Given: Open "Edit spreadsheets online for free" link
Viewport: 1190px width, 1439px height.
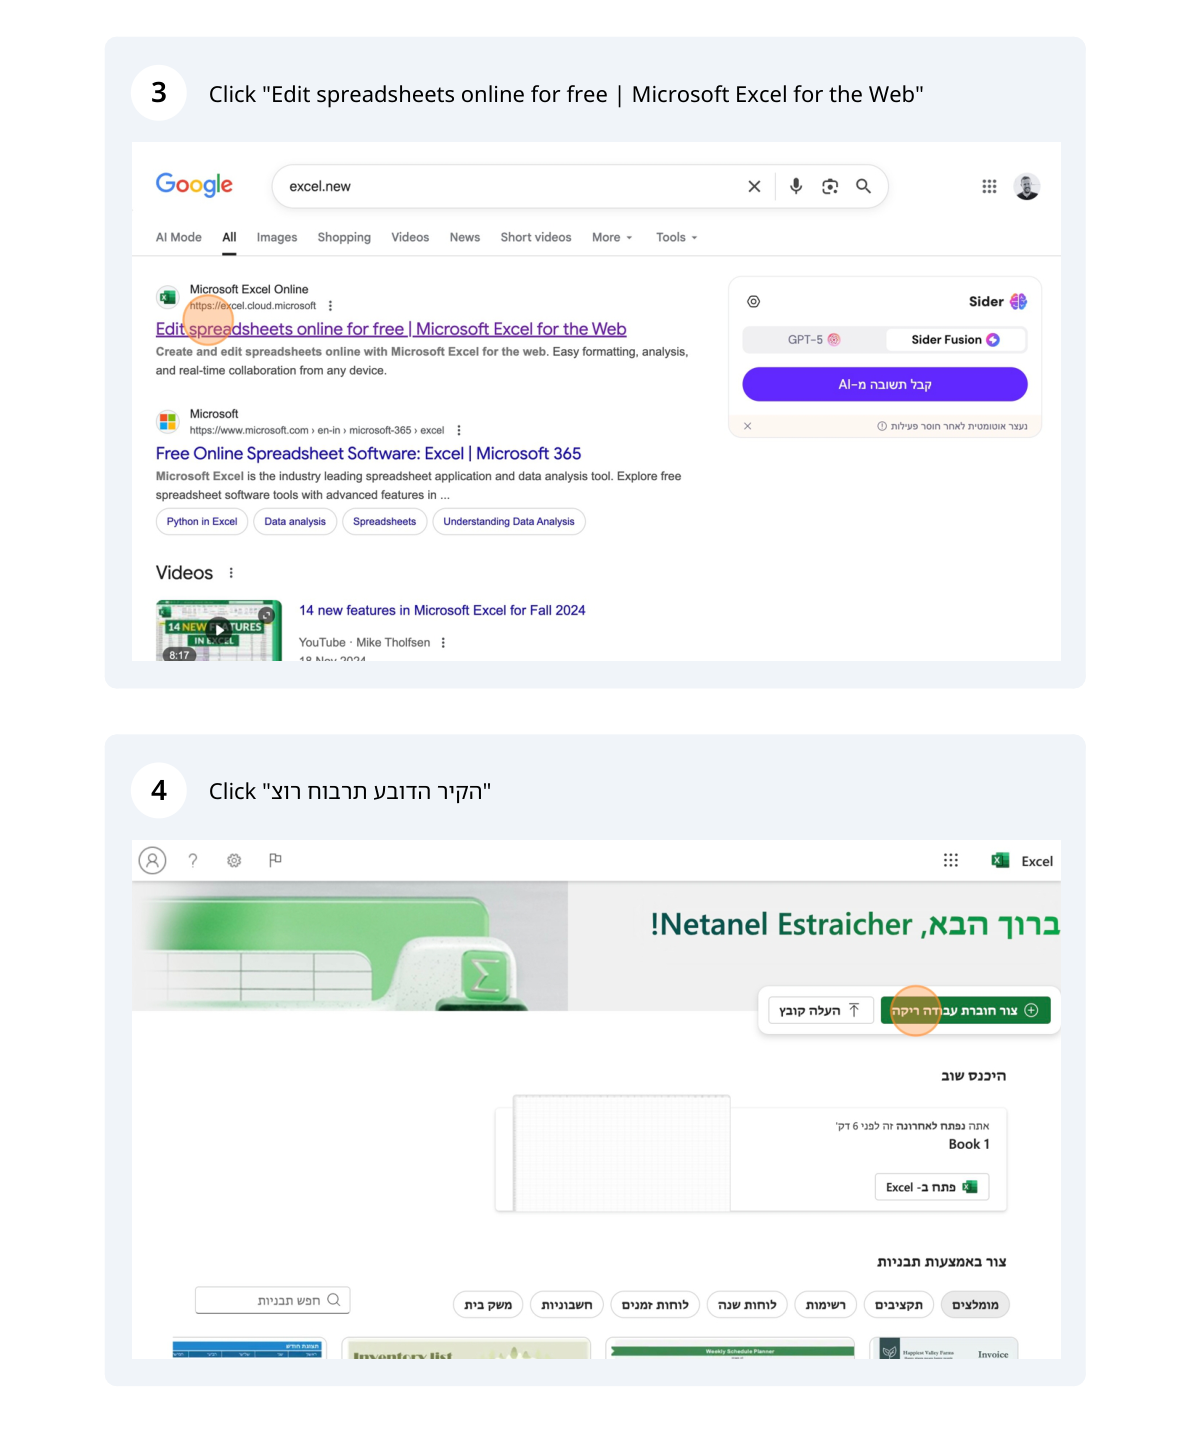Looking at the screenshot, I should point(390,328).
